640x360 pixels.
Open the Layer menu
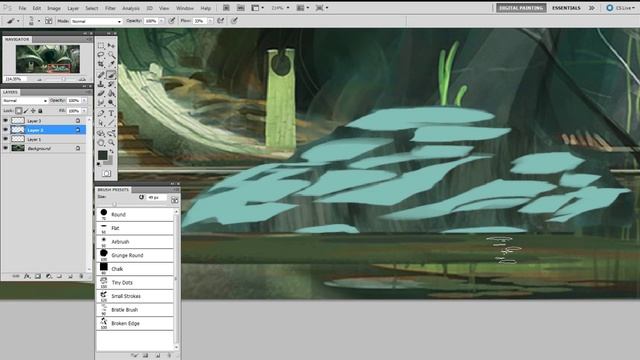pos(73,8)
